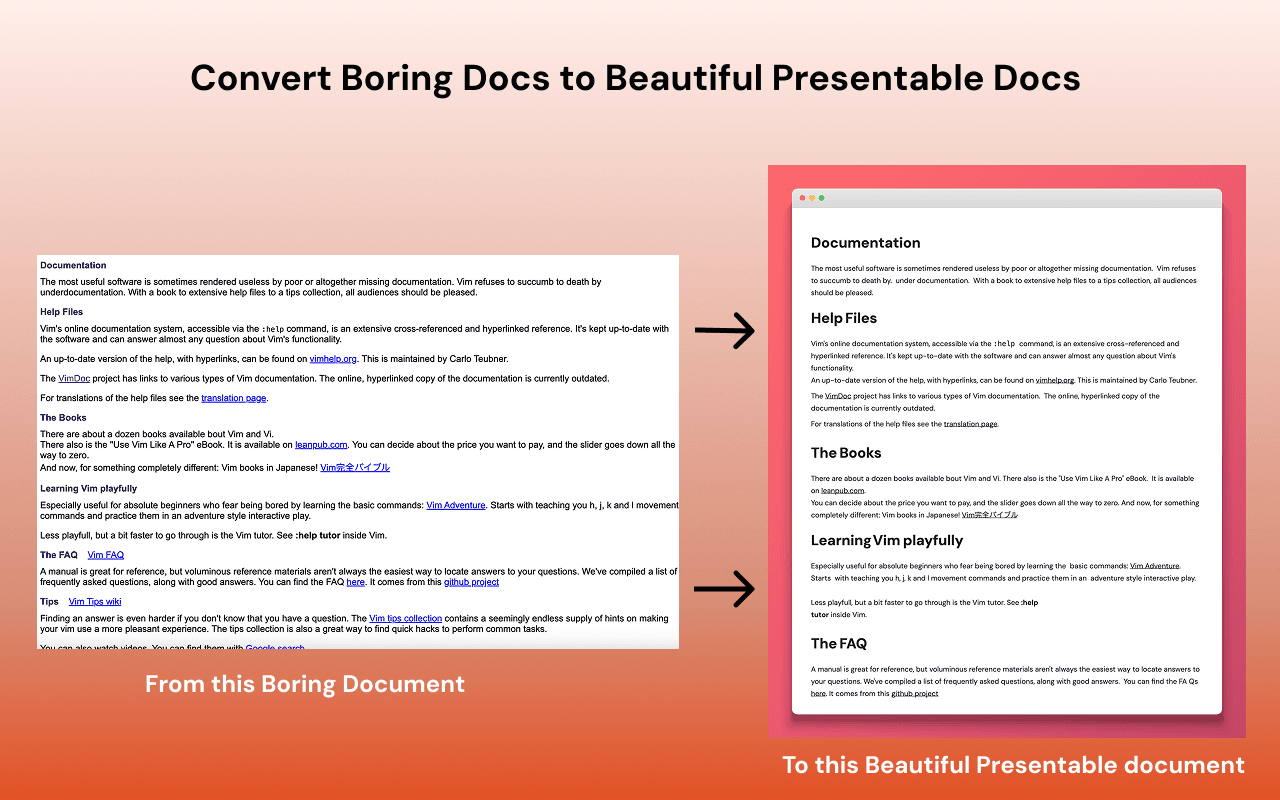Open the Google search link at the bottom

275,647
